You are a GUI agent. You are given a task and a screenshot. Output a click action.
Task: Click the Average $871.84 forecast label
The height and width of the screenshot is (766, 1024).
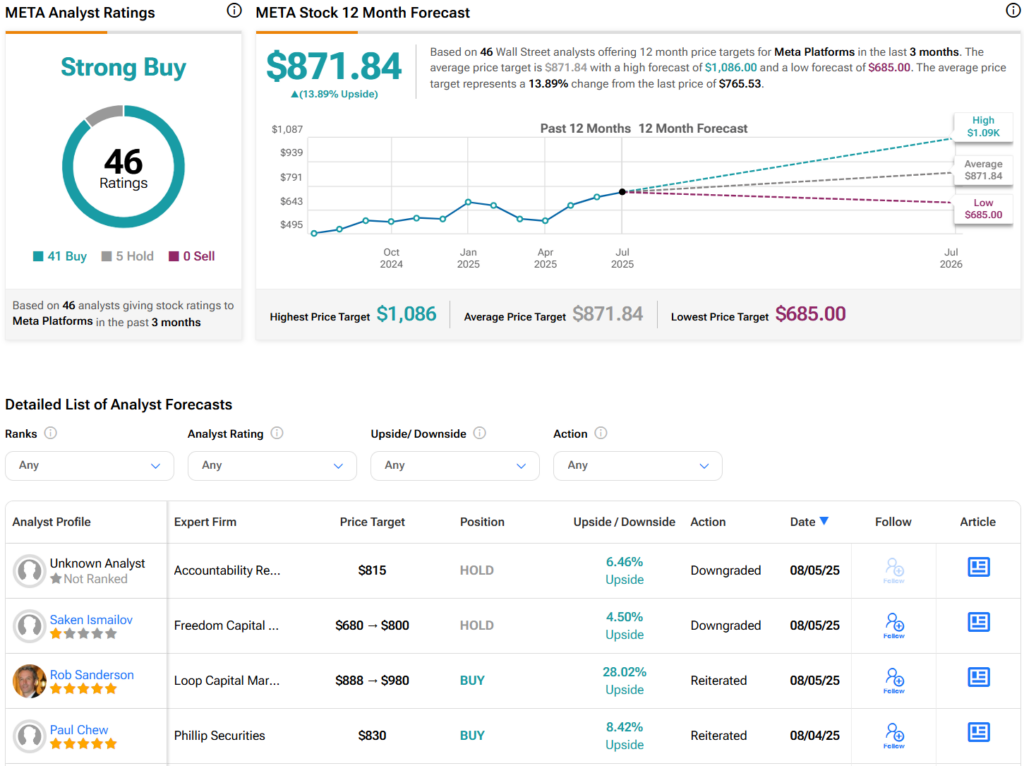(983, 170)
